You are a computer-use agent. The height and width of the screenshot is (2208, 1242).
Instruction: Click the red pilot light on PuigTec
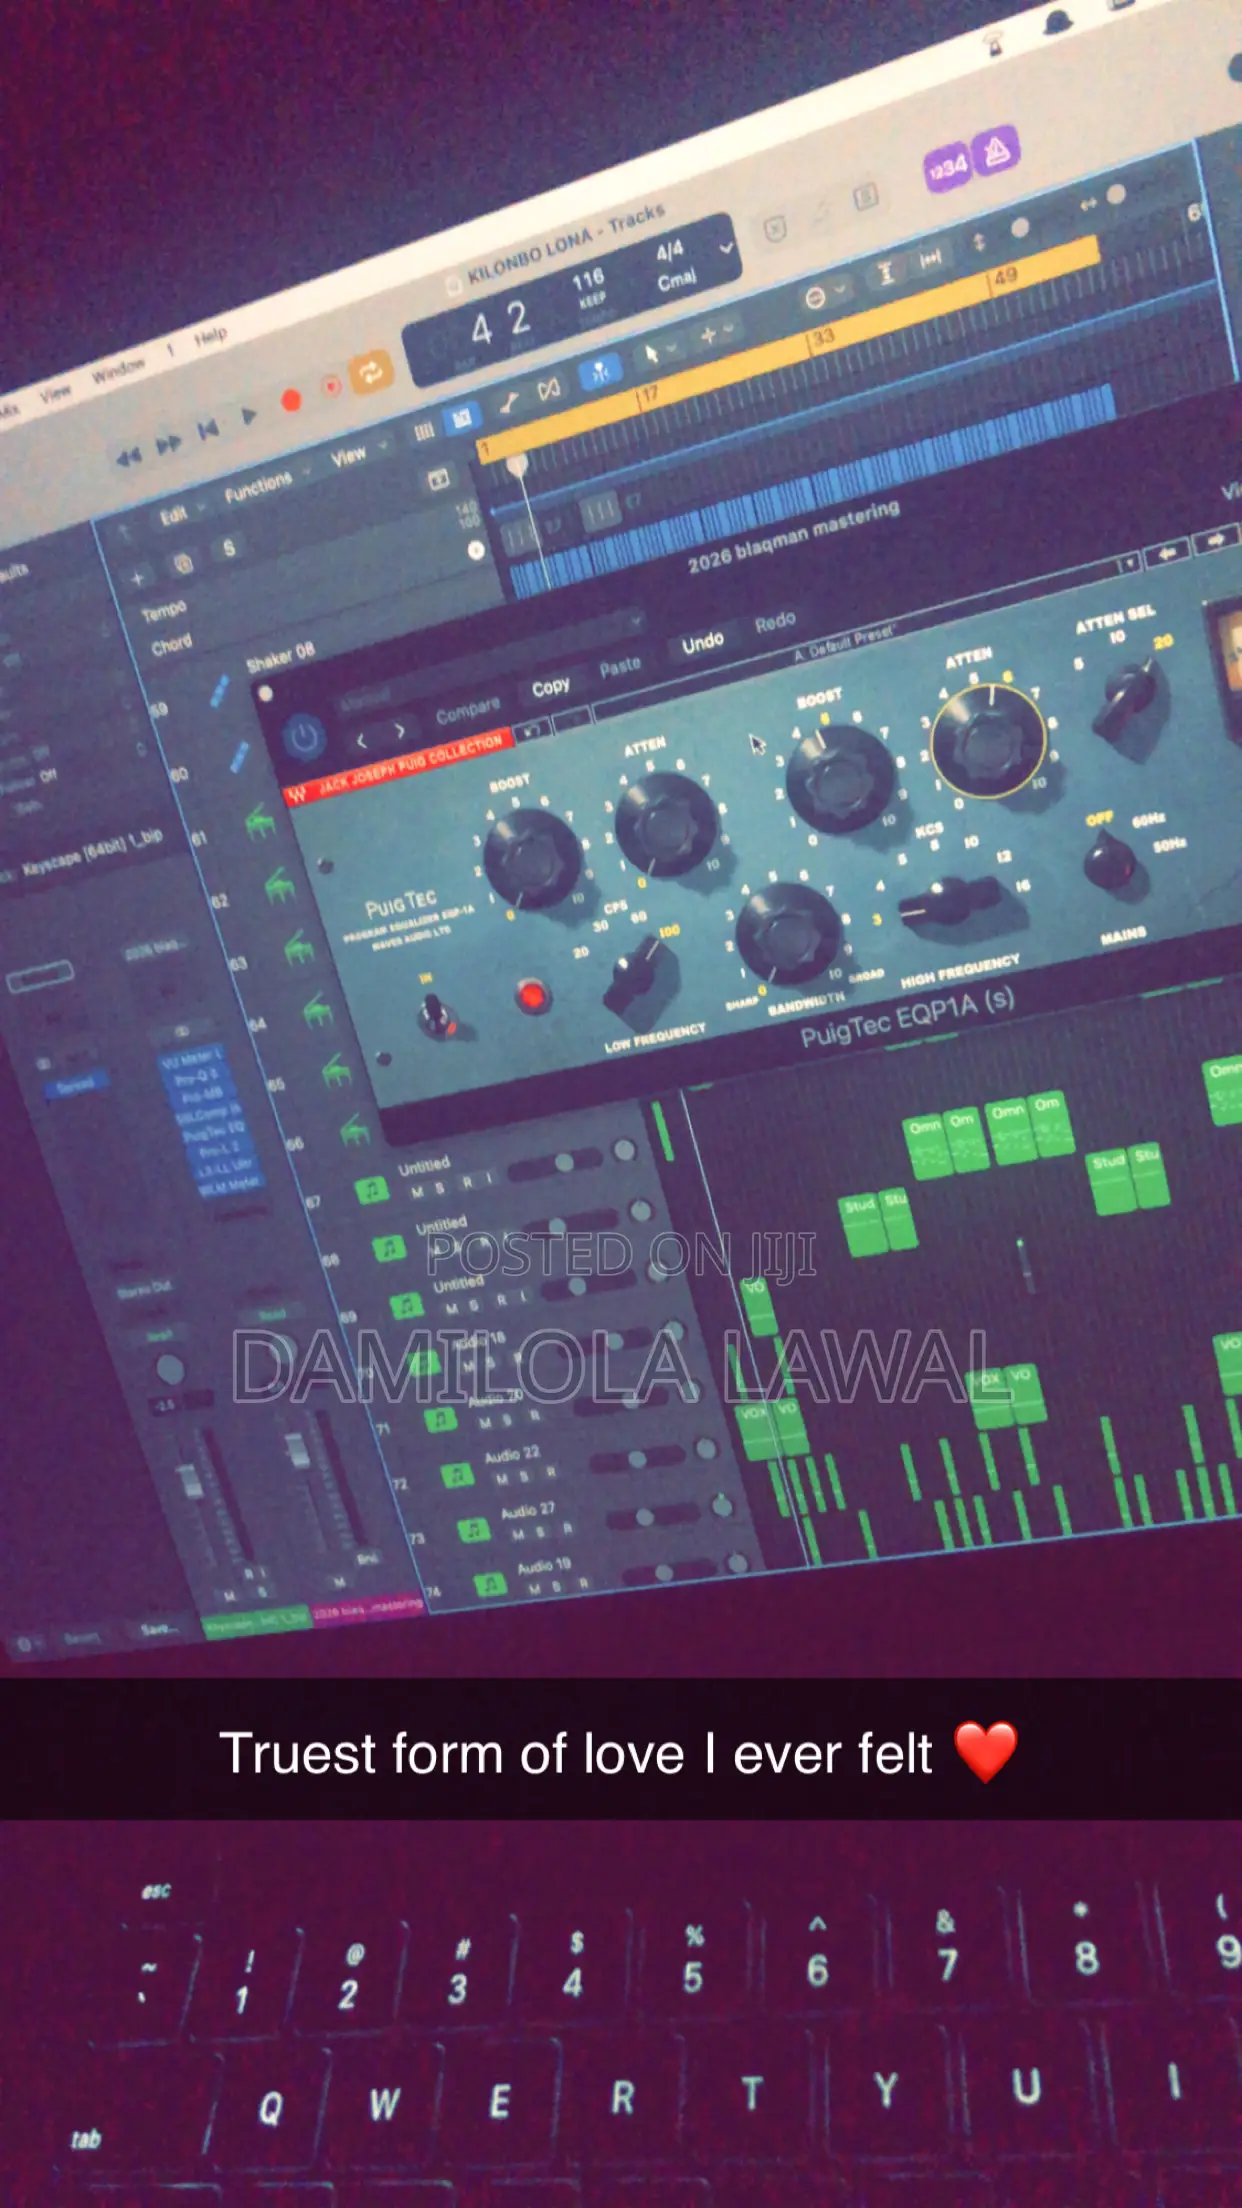(533, 995)
